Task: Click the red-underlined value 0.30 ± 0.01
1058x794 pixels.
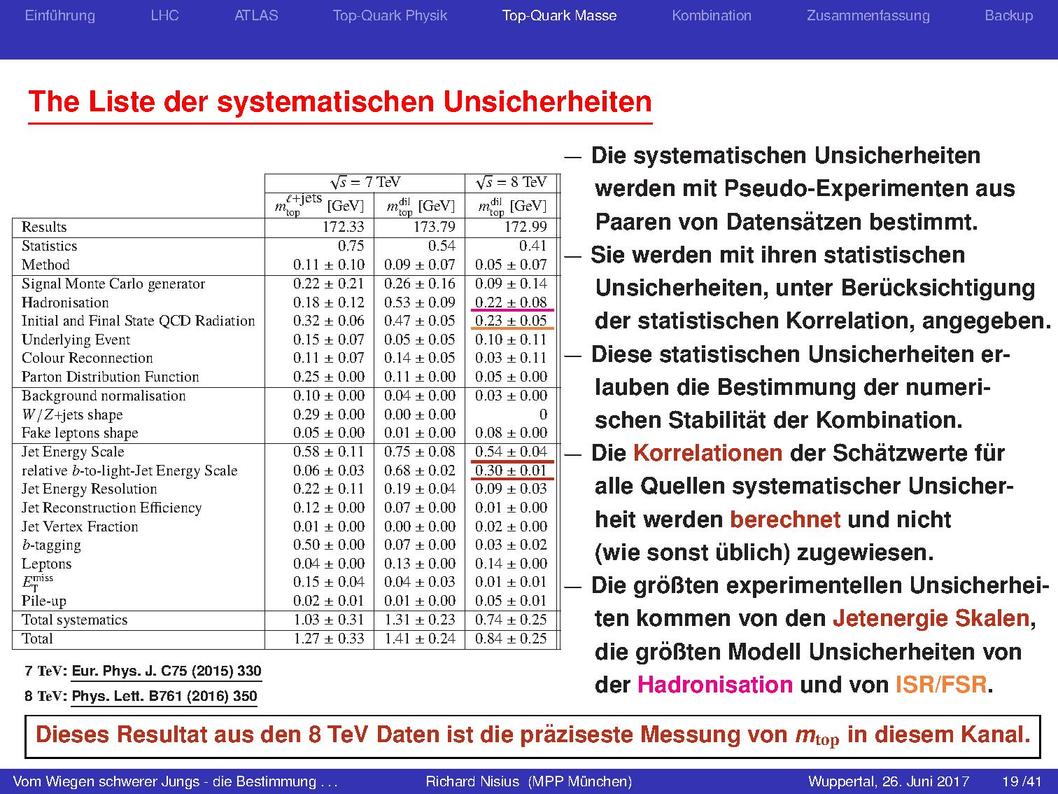Action: point(511,471)
